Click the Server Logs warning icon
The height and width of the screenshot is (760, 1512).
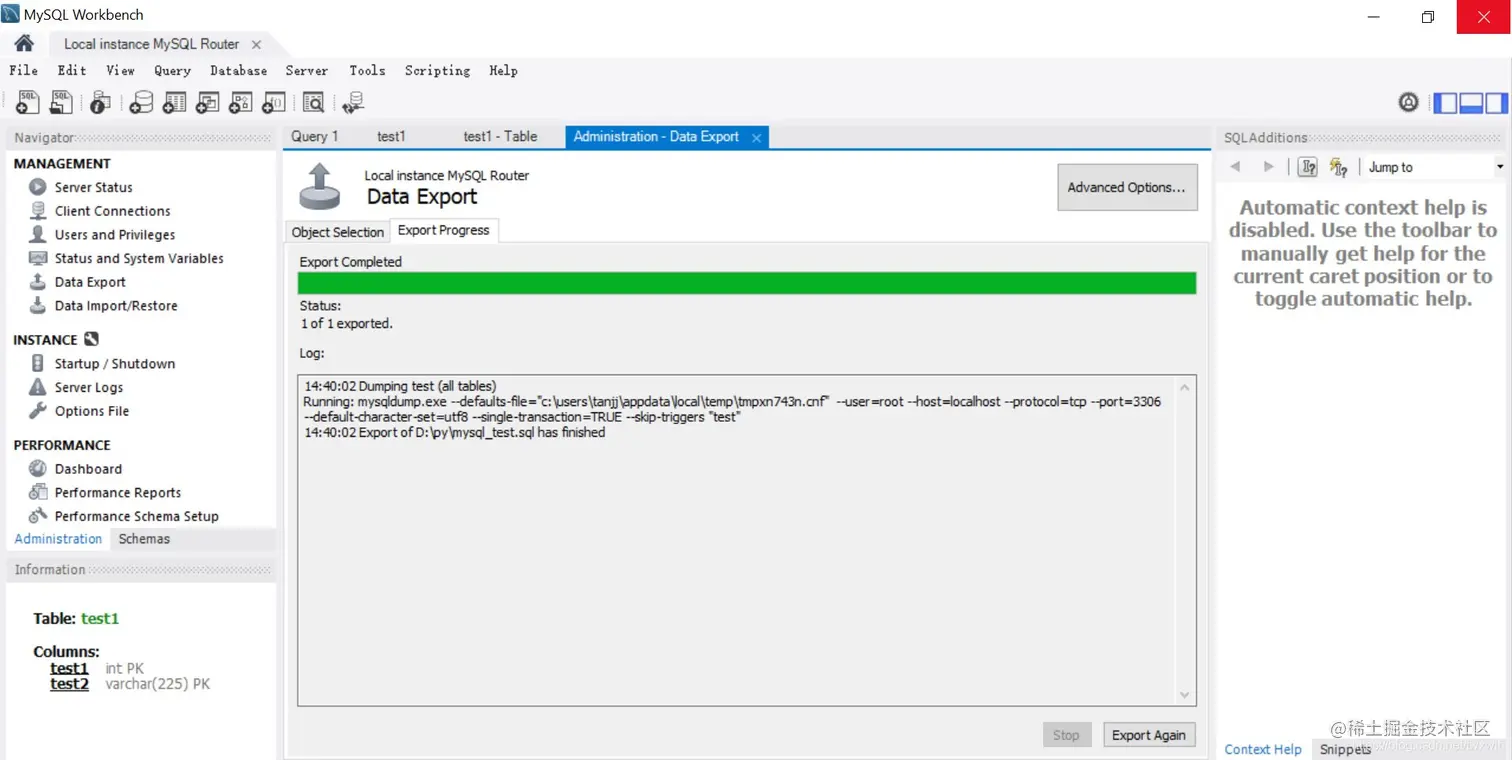tap(38, 387)
